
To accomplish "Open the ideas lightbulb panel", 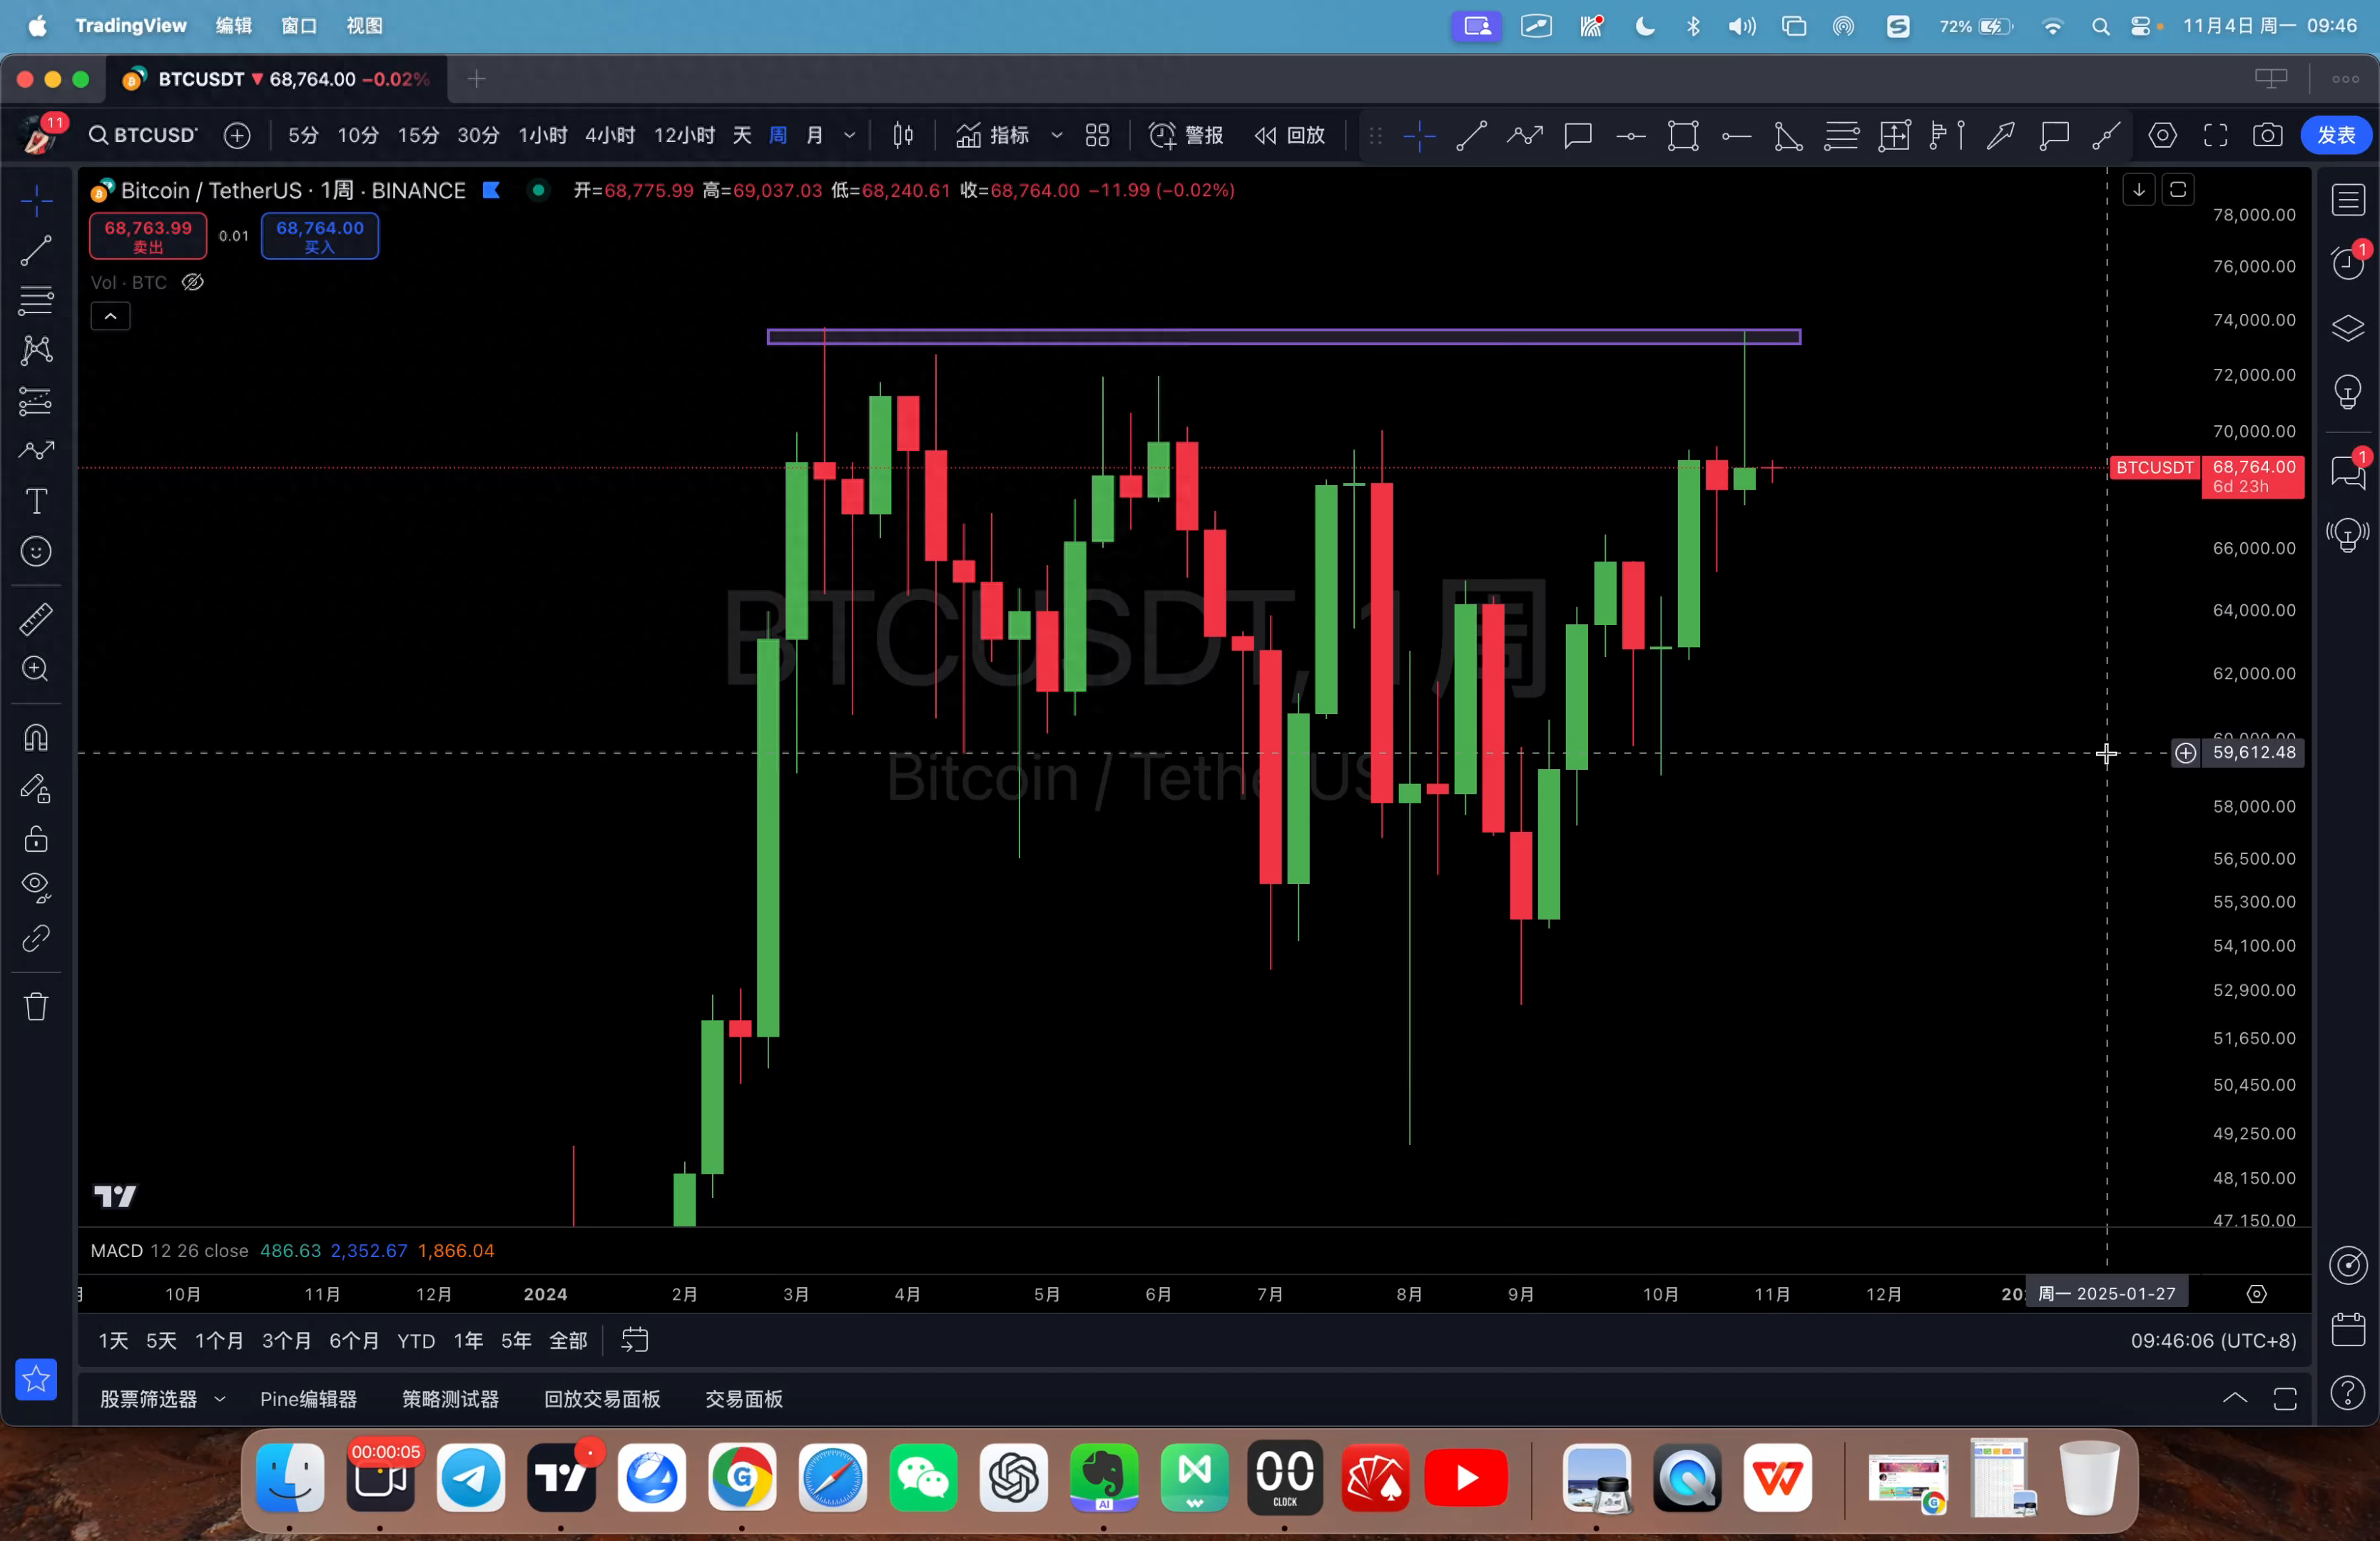I will pos(2348,391).
